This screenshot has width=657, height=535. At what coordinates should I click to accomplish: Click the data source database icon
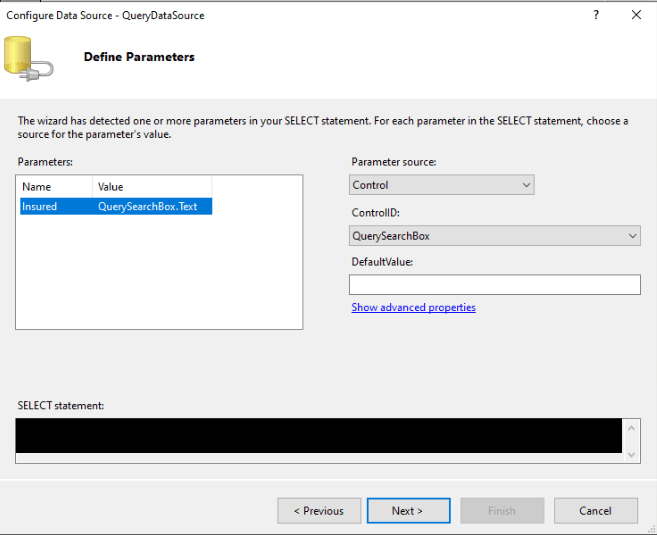[28, 59]
